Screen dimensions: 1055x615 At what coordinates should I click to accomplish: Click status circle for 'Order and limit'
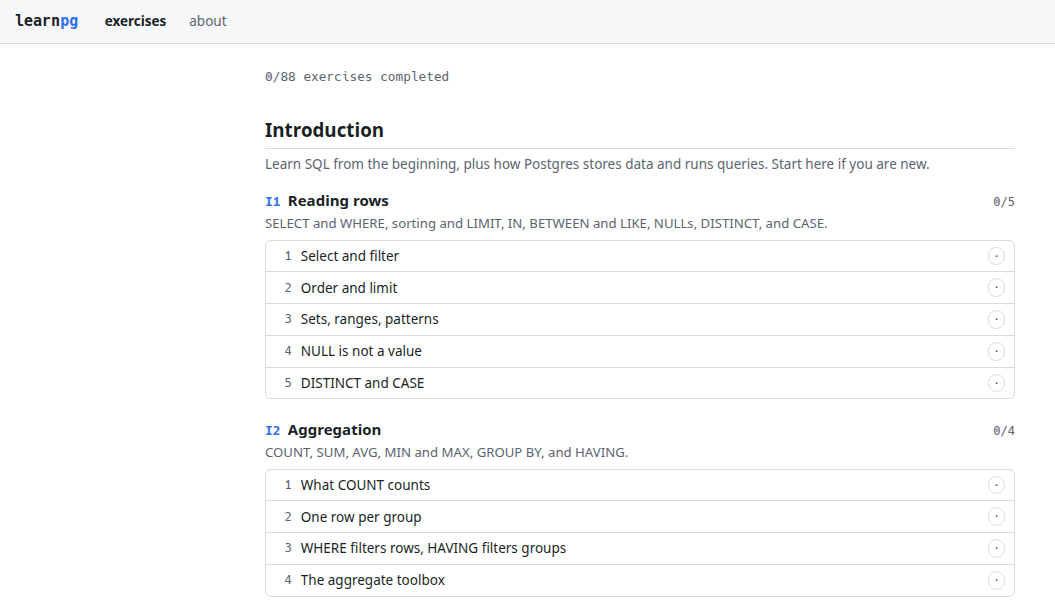point(996,288)
